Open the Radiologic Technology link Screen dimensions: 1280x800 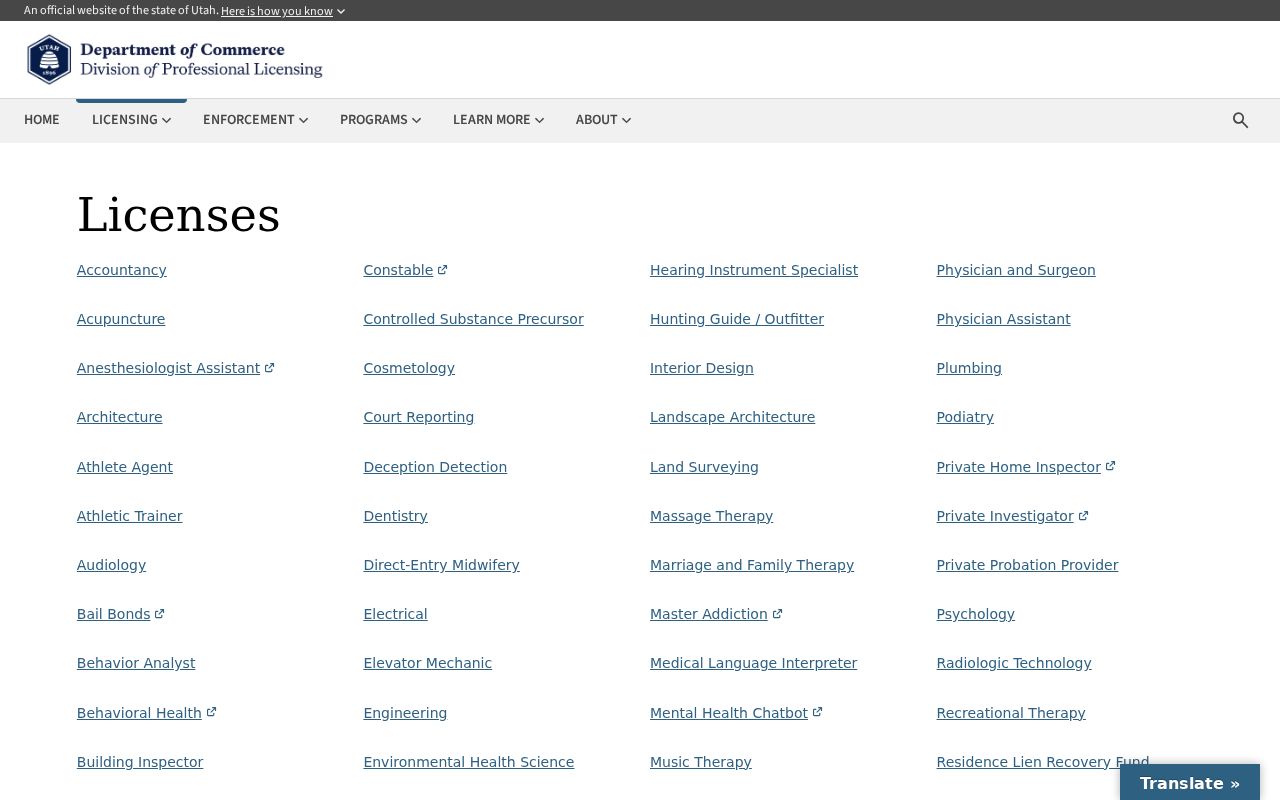coord(1014,663)
